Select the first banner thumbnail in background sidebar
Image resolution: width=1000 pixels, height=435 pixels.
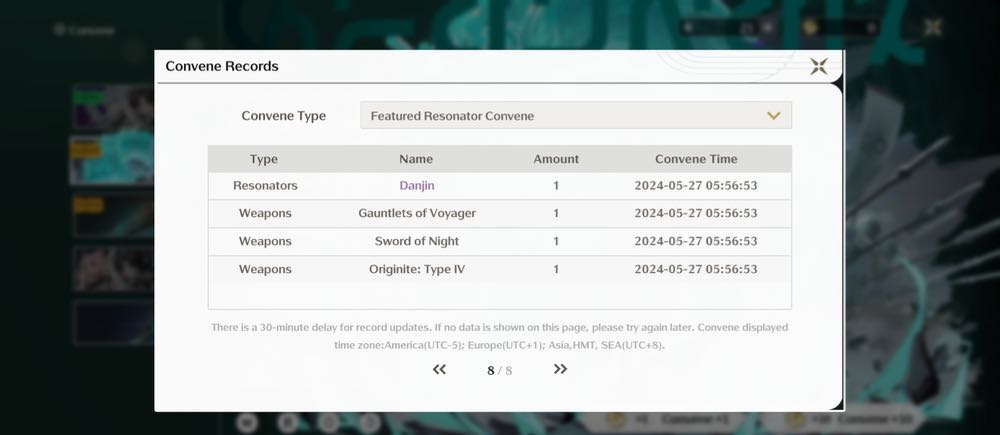pos(112,107)
